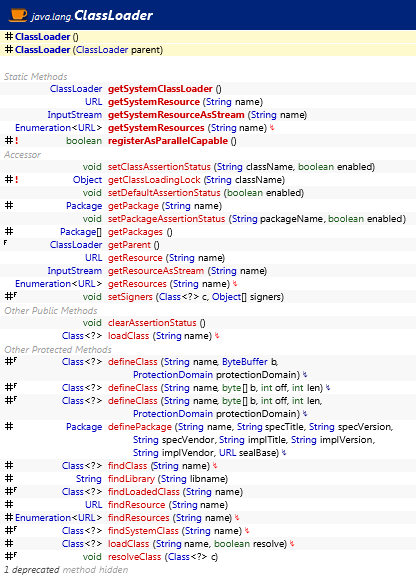Click the throws marker after getResources (String name)
The width and height of the screenshot is (416, 576).
click(235, 284)
